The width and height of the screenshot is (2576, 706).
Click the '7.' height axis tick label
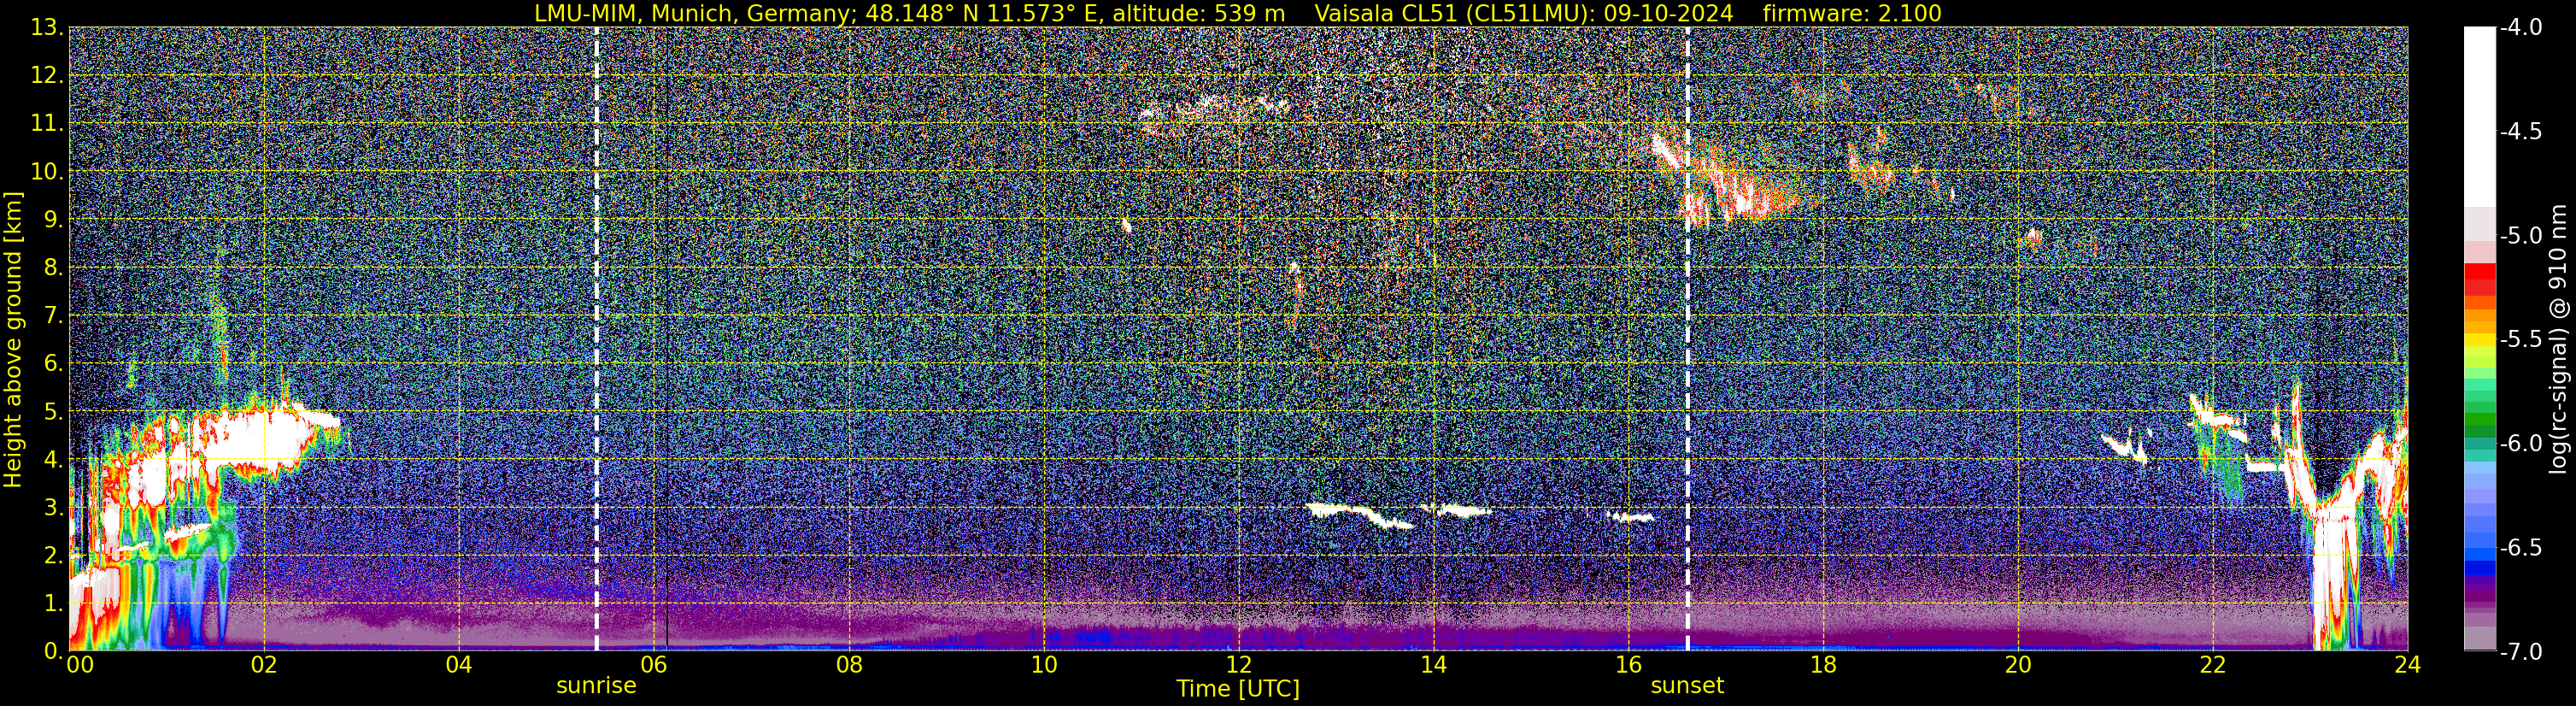53,316
